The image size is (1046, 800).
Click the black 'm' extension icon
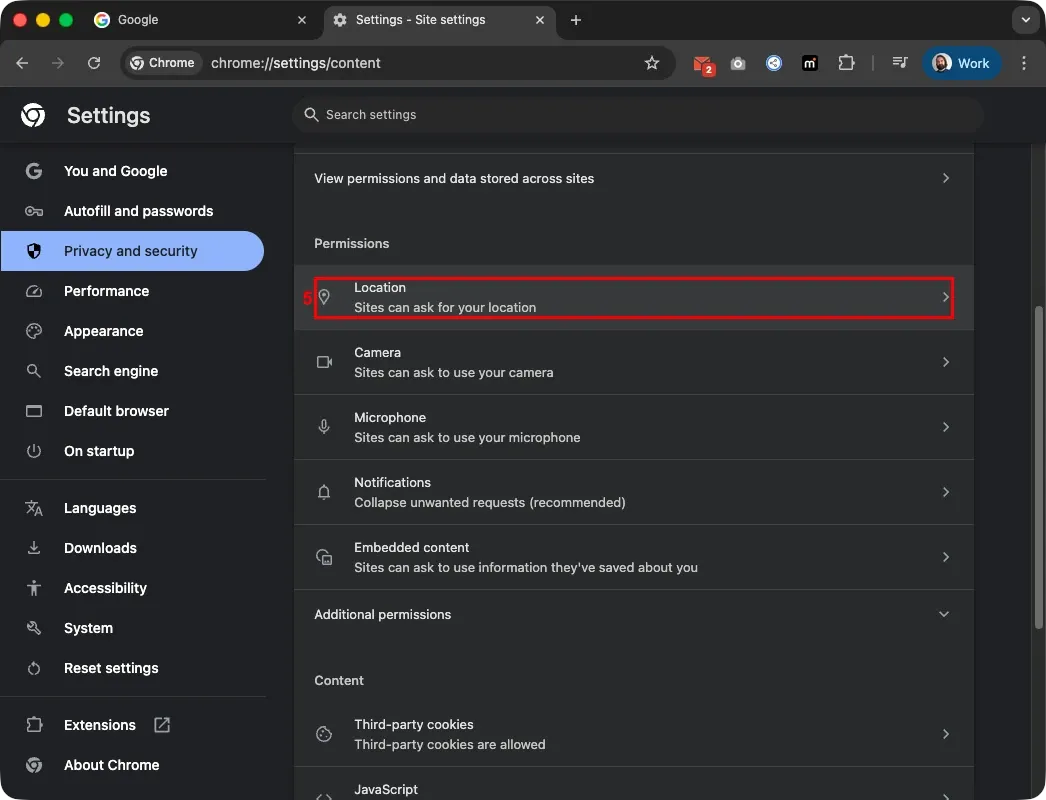tap(810, 63)
